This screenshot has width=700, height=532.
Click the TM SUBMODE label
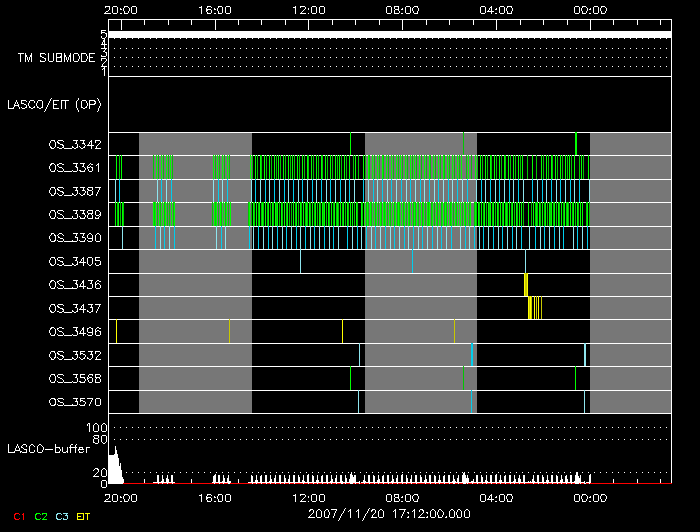[x=56, y=58]
